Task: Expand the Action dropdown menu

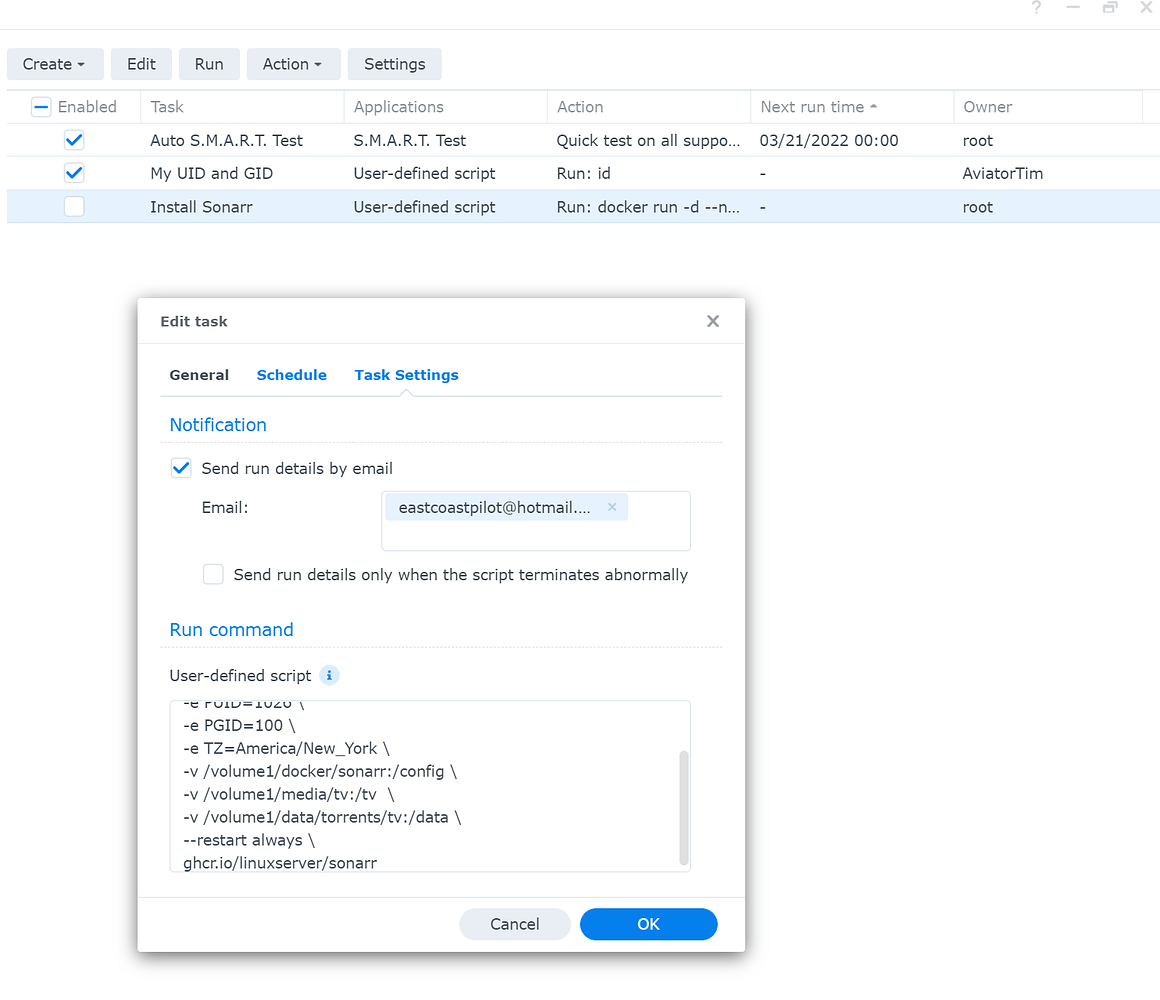Action: [293, 64]
